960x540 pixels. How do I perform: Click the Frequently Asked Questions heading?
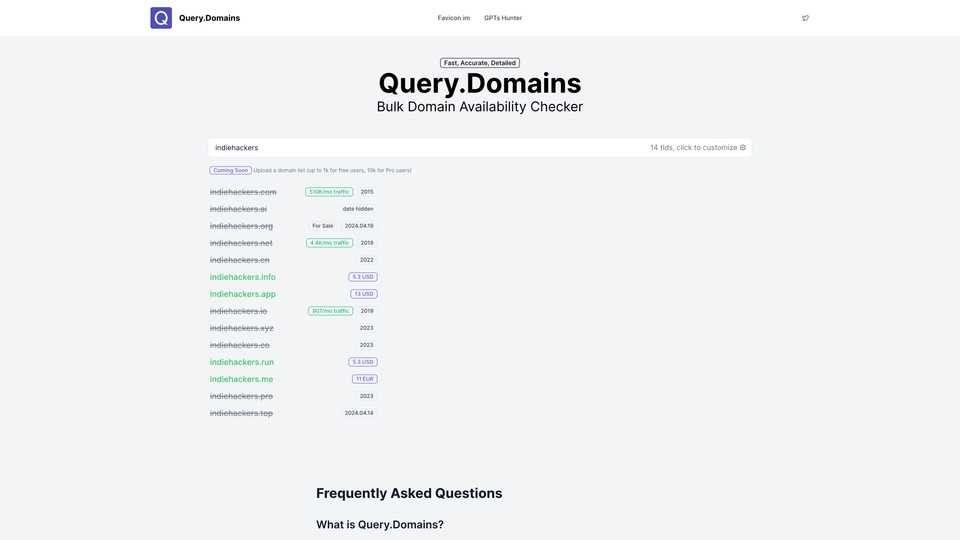coord(409,493)
